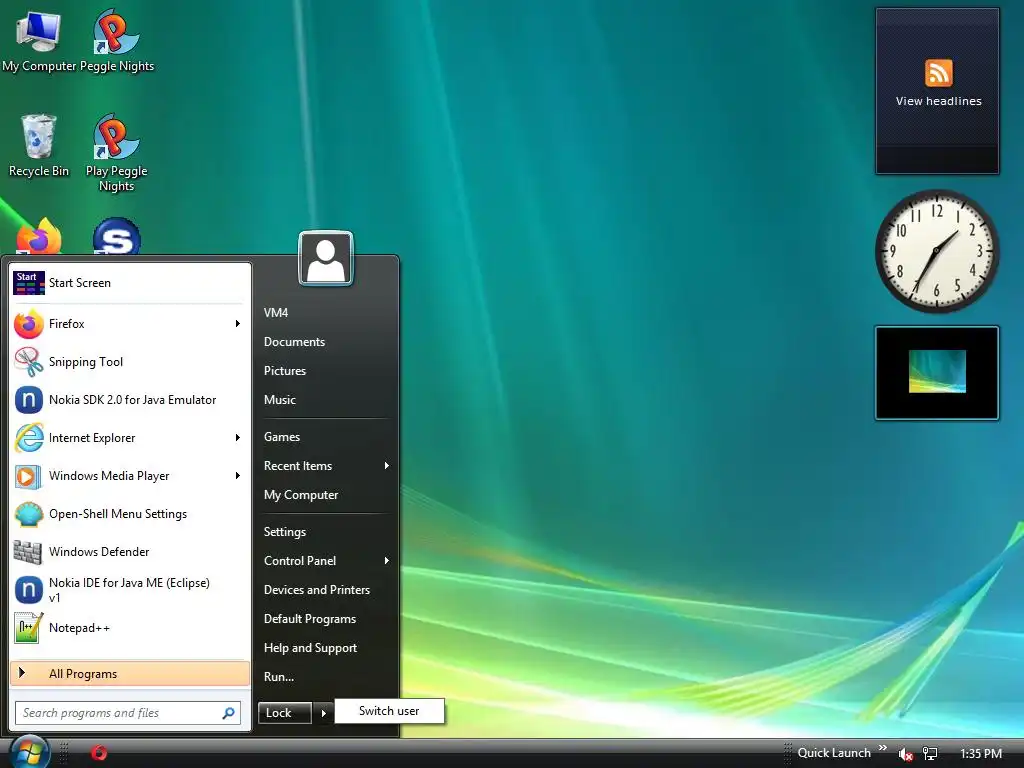Expand the Firefox submenu arrow
The height and width of the screenshot is (768, 1024).
(x=238, y=324)
